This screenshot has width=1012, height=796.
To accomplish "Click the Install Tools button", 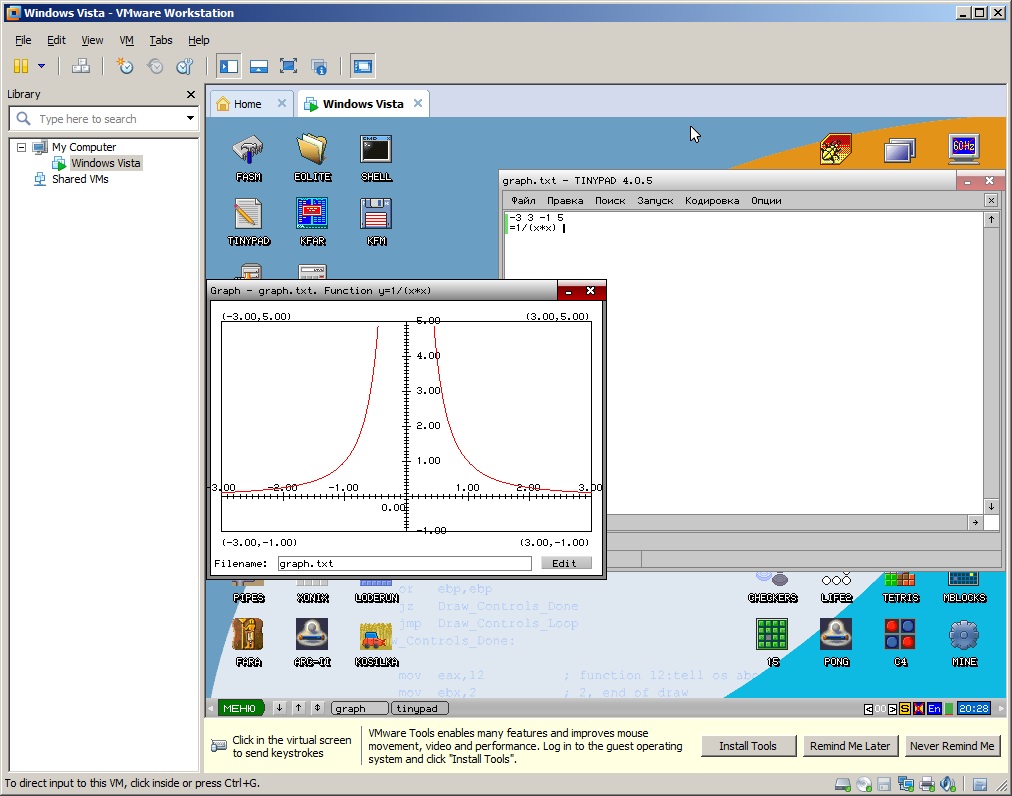I will pyautogui.click(x=747, y=746).
